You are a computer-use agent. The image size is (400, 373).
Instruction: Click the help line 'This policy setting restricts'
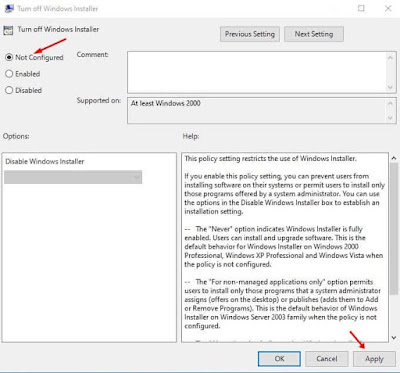[271, 159]
